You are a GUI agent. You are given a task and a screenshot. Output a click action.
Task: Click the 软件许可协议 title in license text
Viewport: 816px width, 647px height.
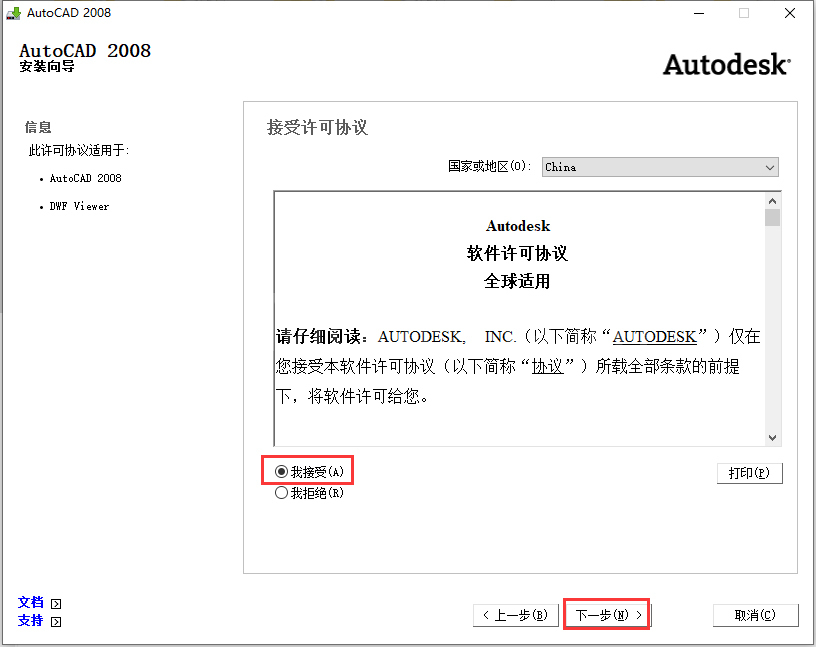tap(517, 253)
